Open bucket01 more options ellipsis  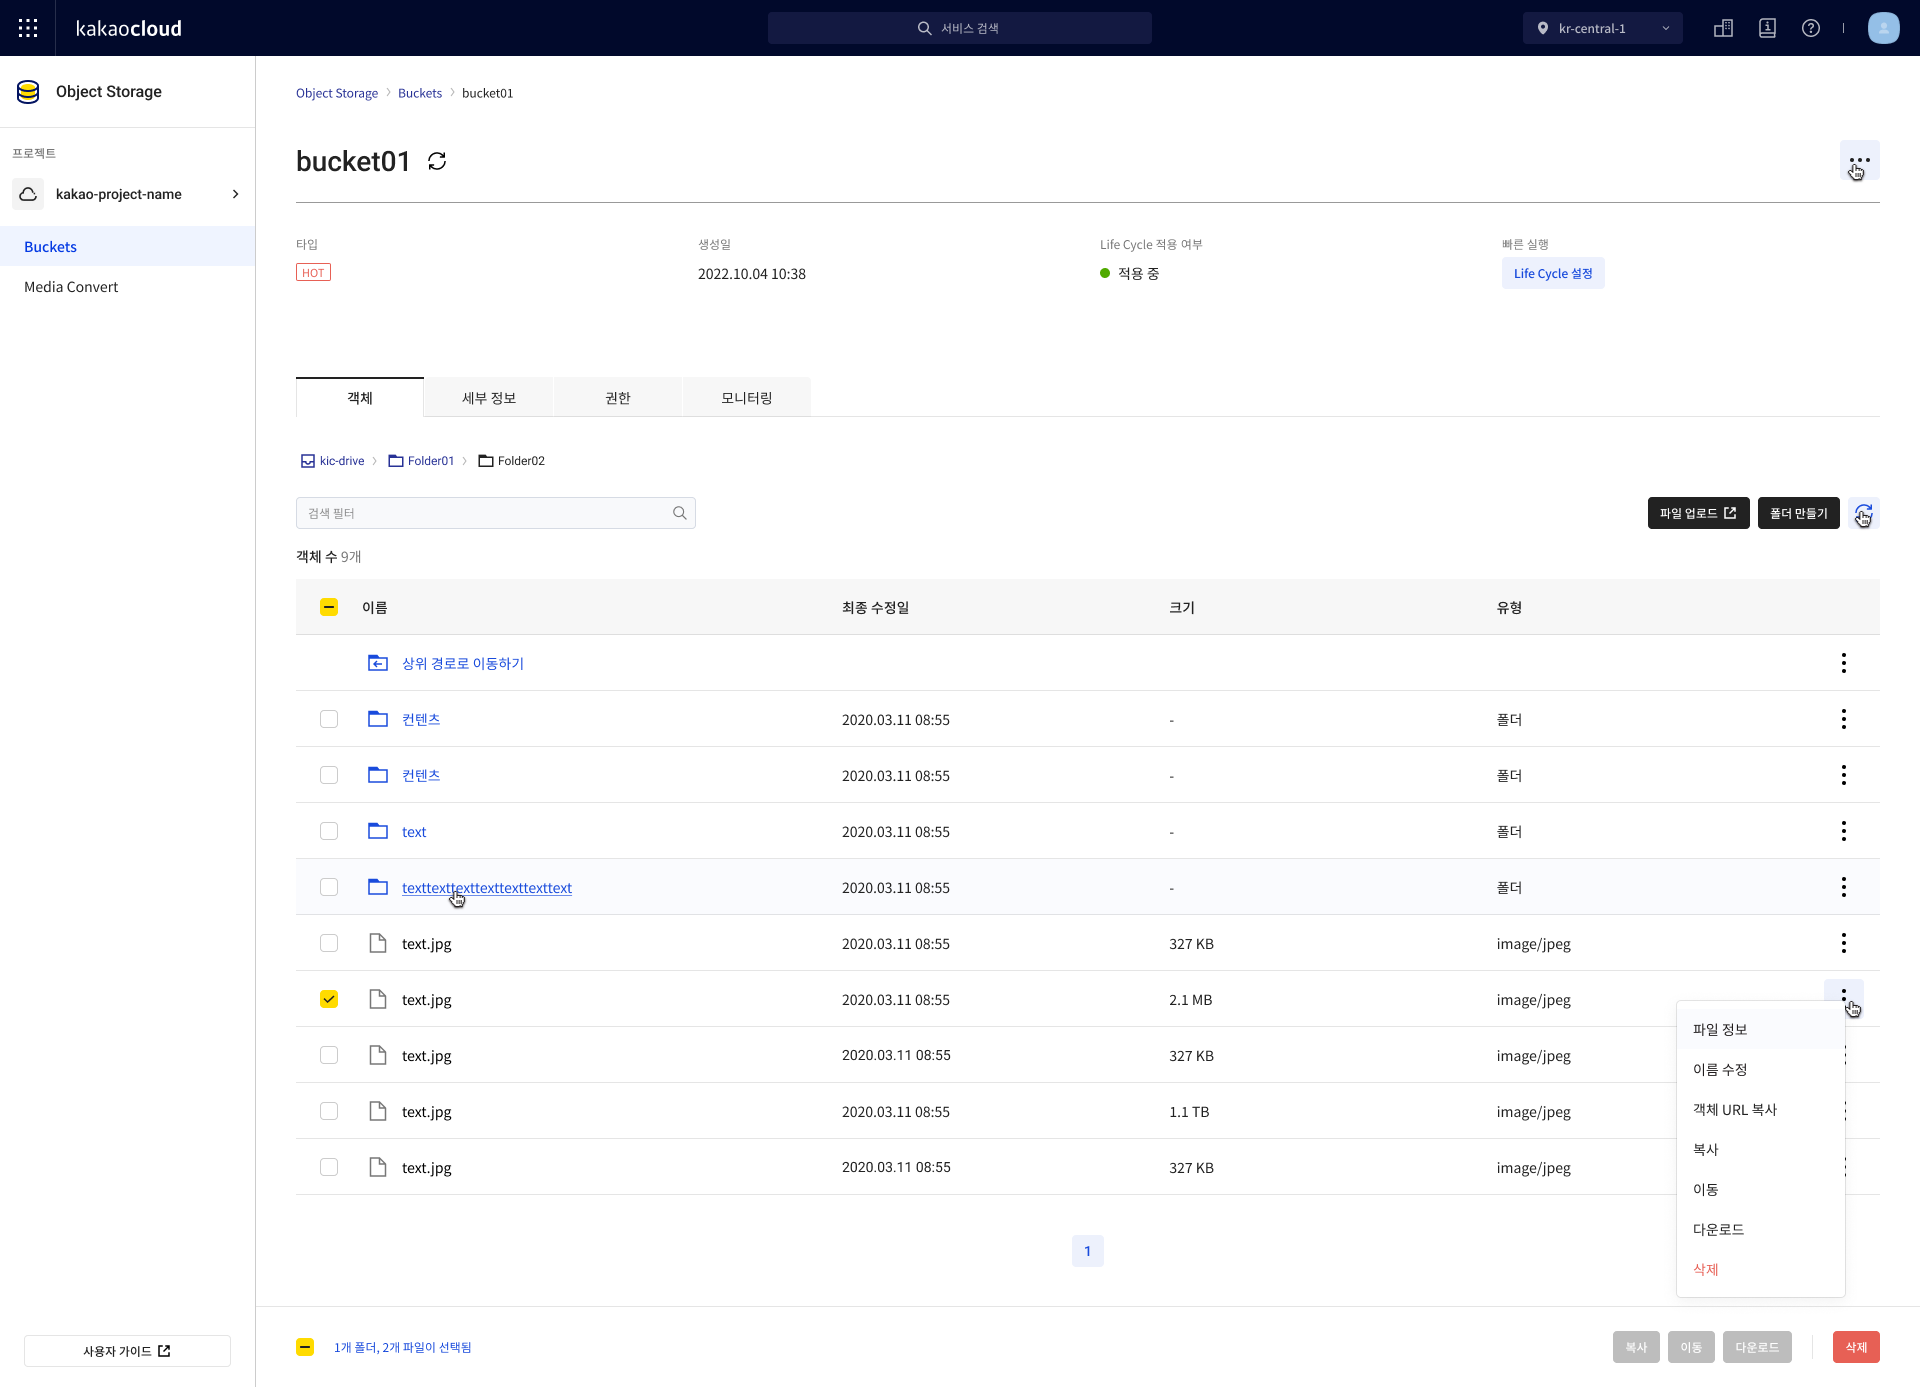click(x=1860, y=160)
